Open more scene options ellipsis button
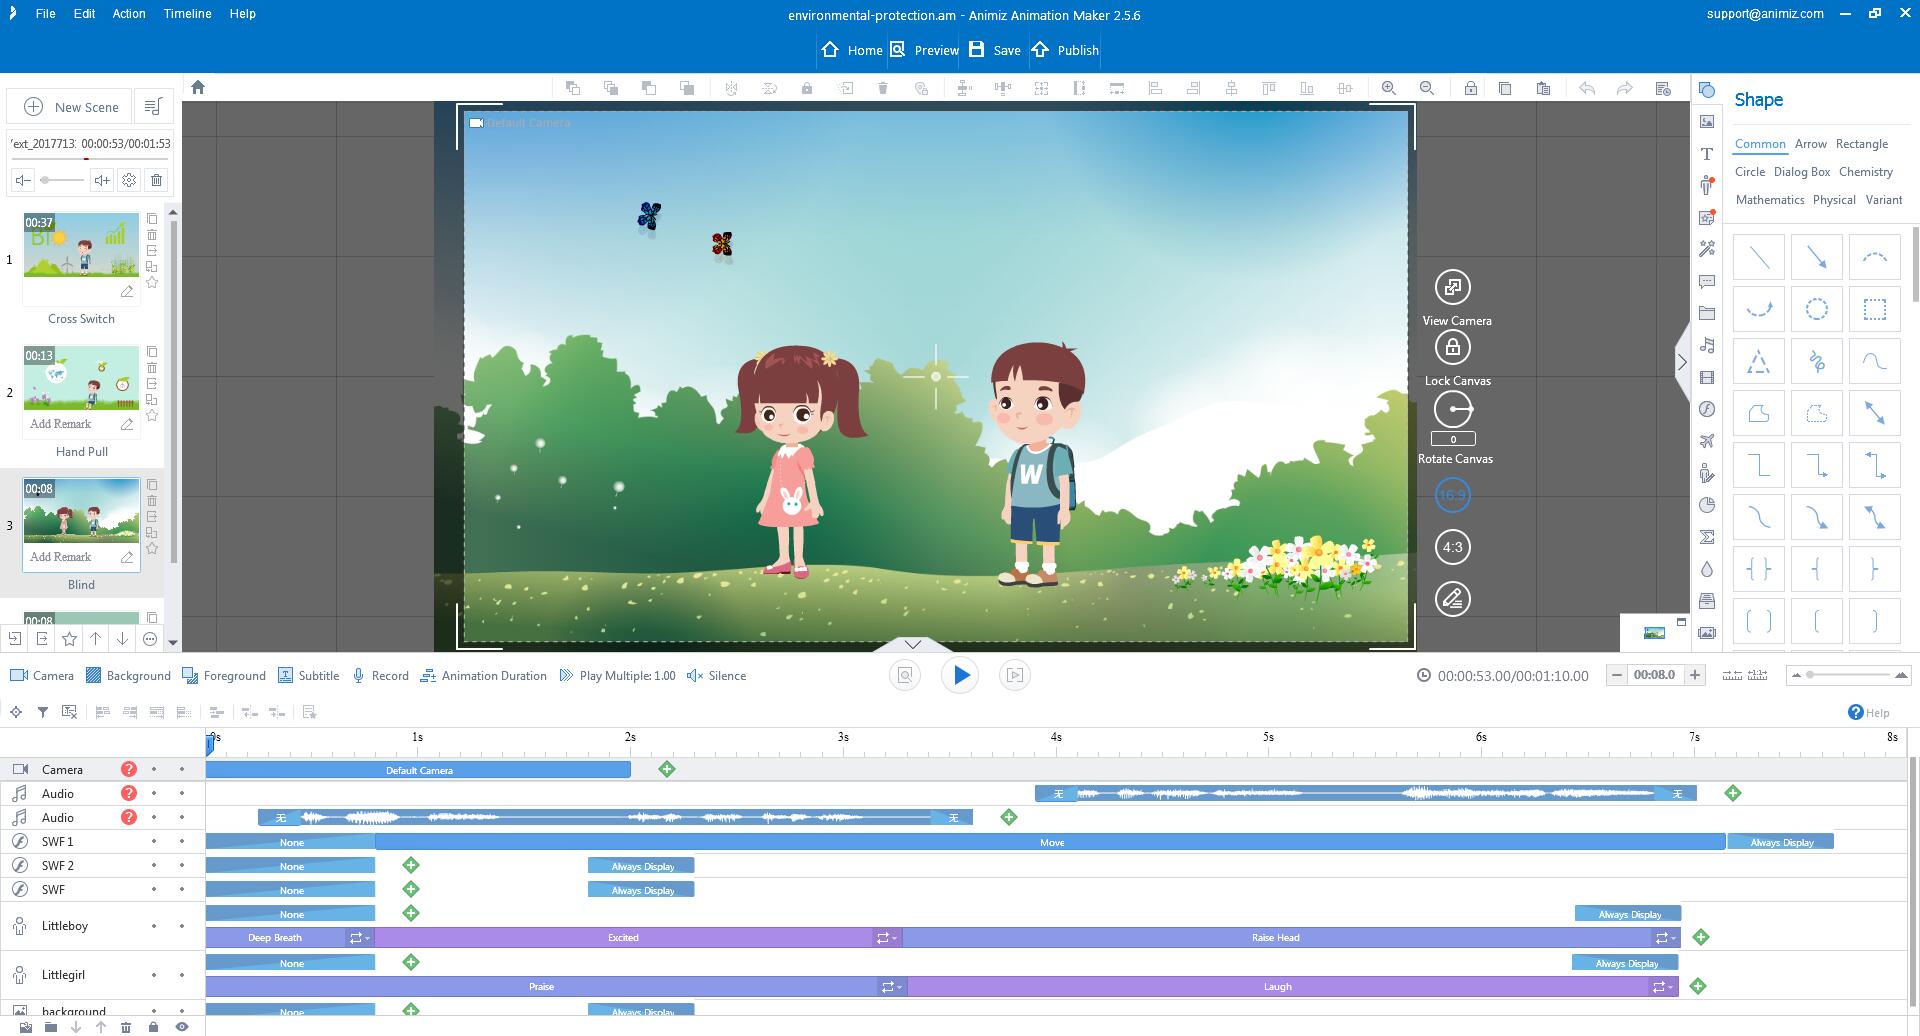Viewport: 1920px width, 1036px height. (150, 639)
